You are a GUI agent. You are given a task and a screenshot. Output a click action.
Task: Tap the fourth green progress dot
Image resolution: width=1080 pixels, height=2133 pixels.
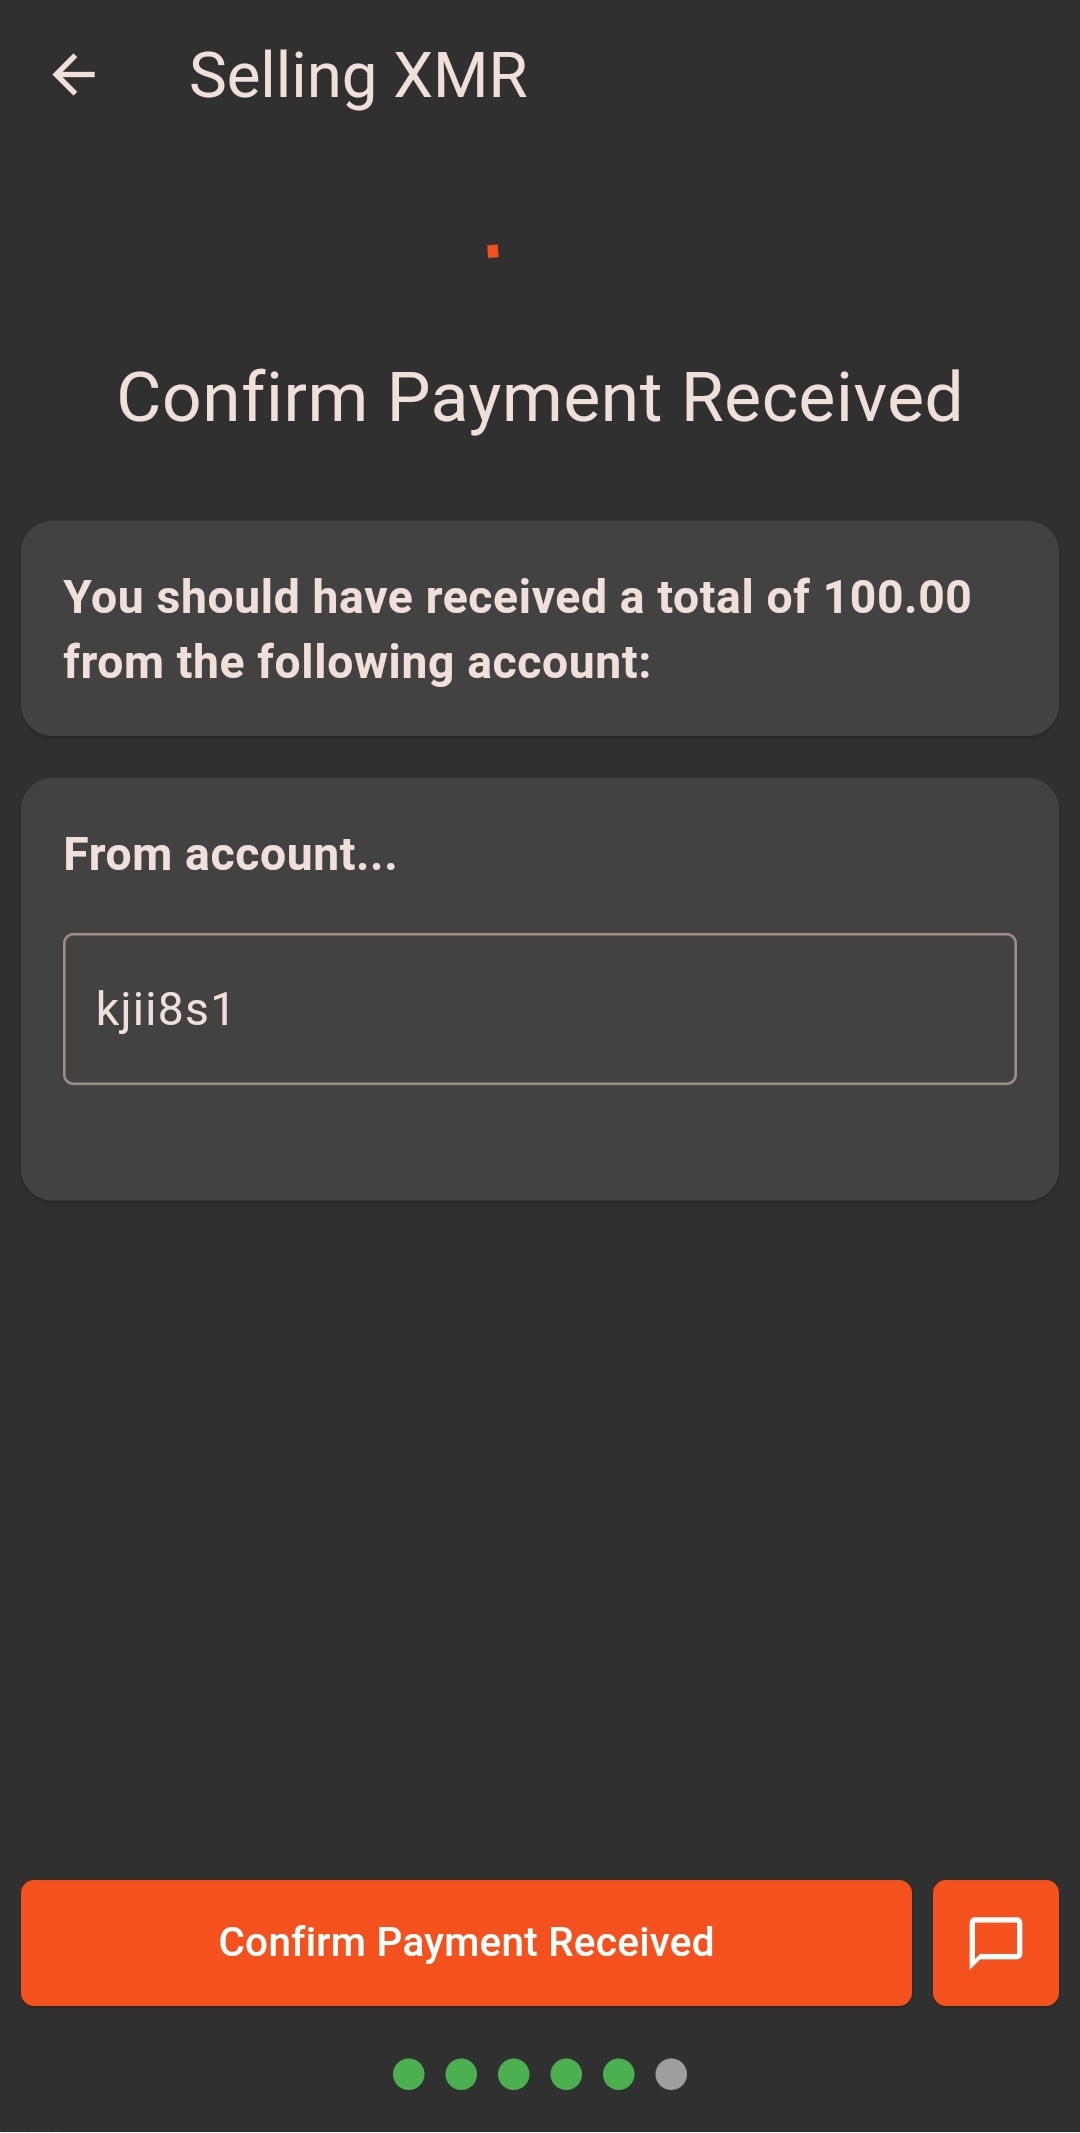[566, 2074]
